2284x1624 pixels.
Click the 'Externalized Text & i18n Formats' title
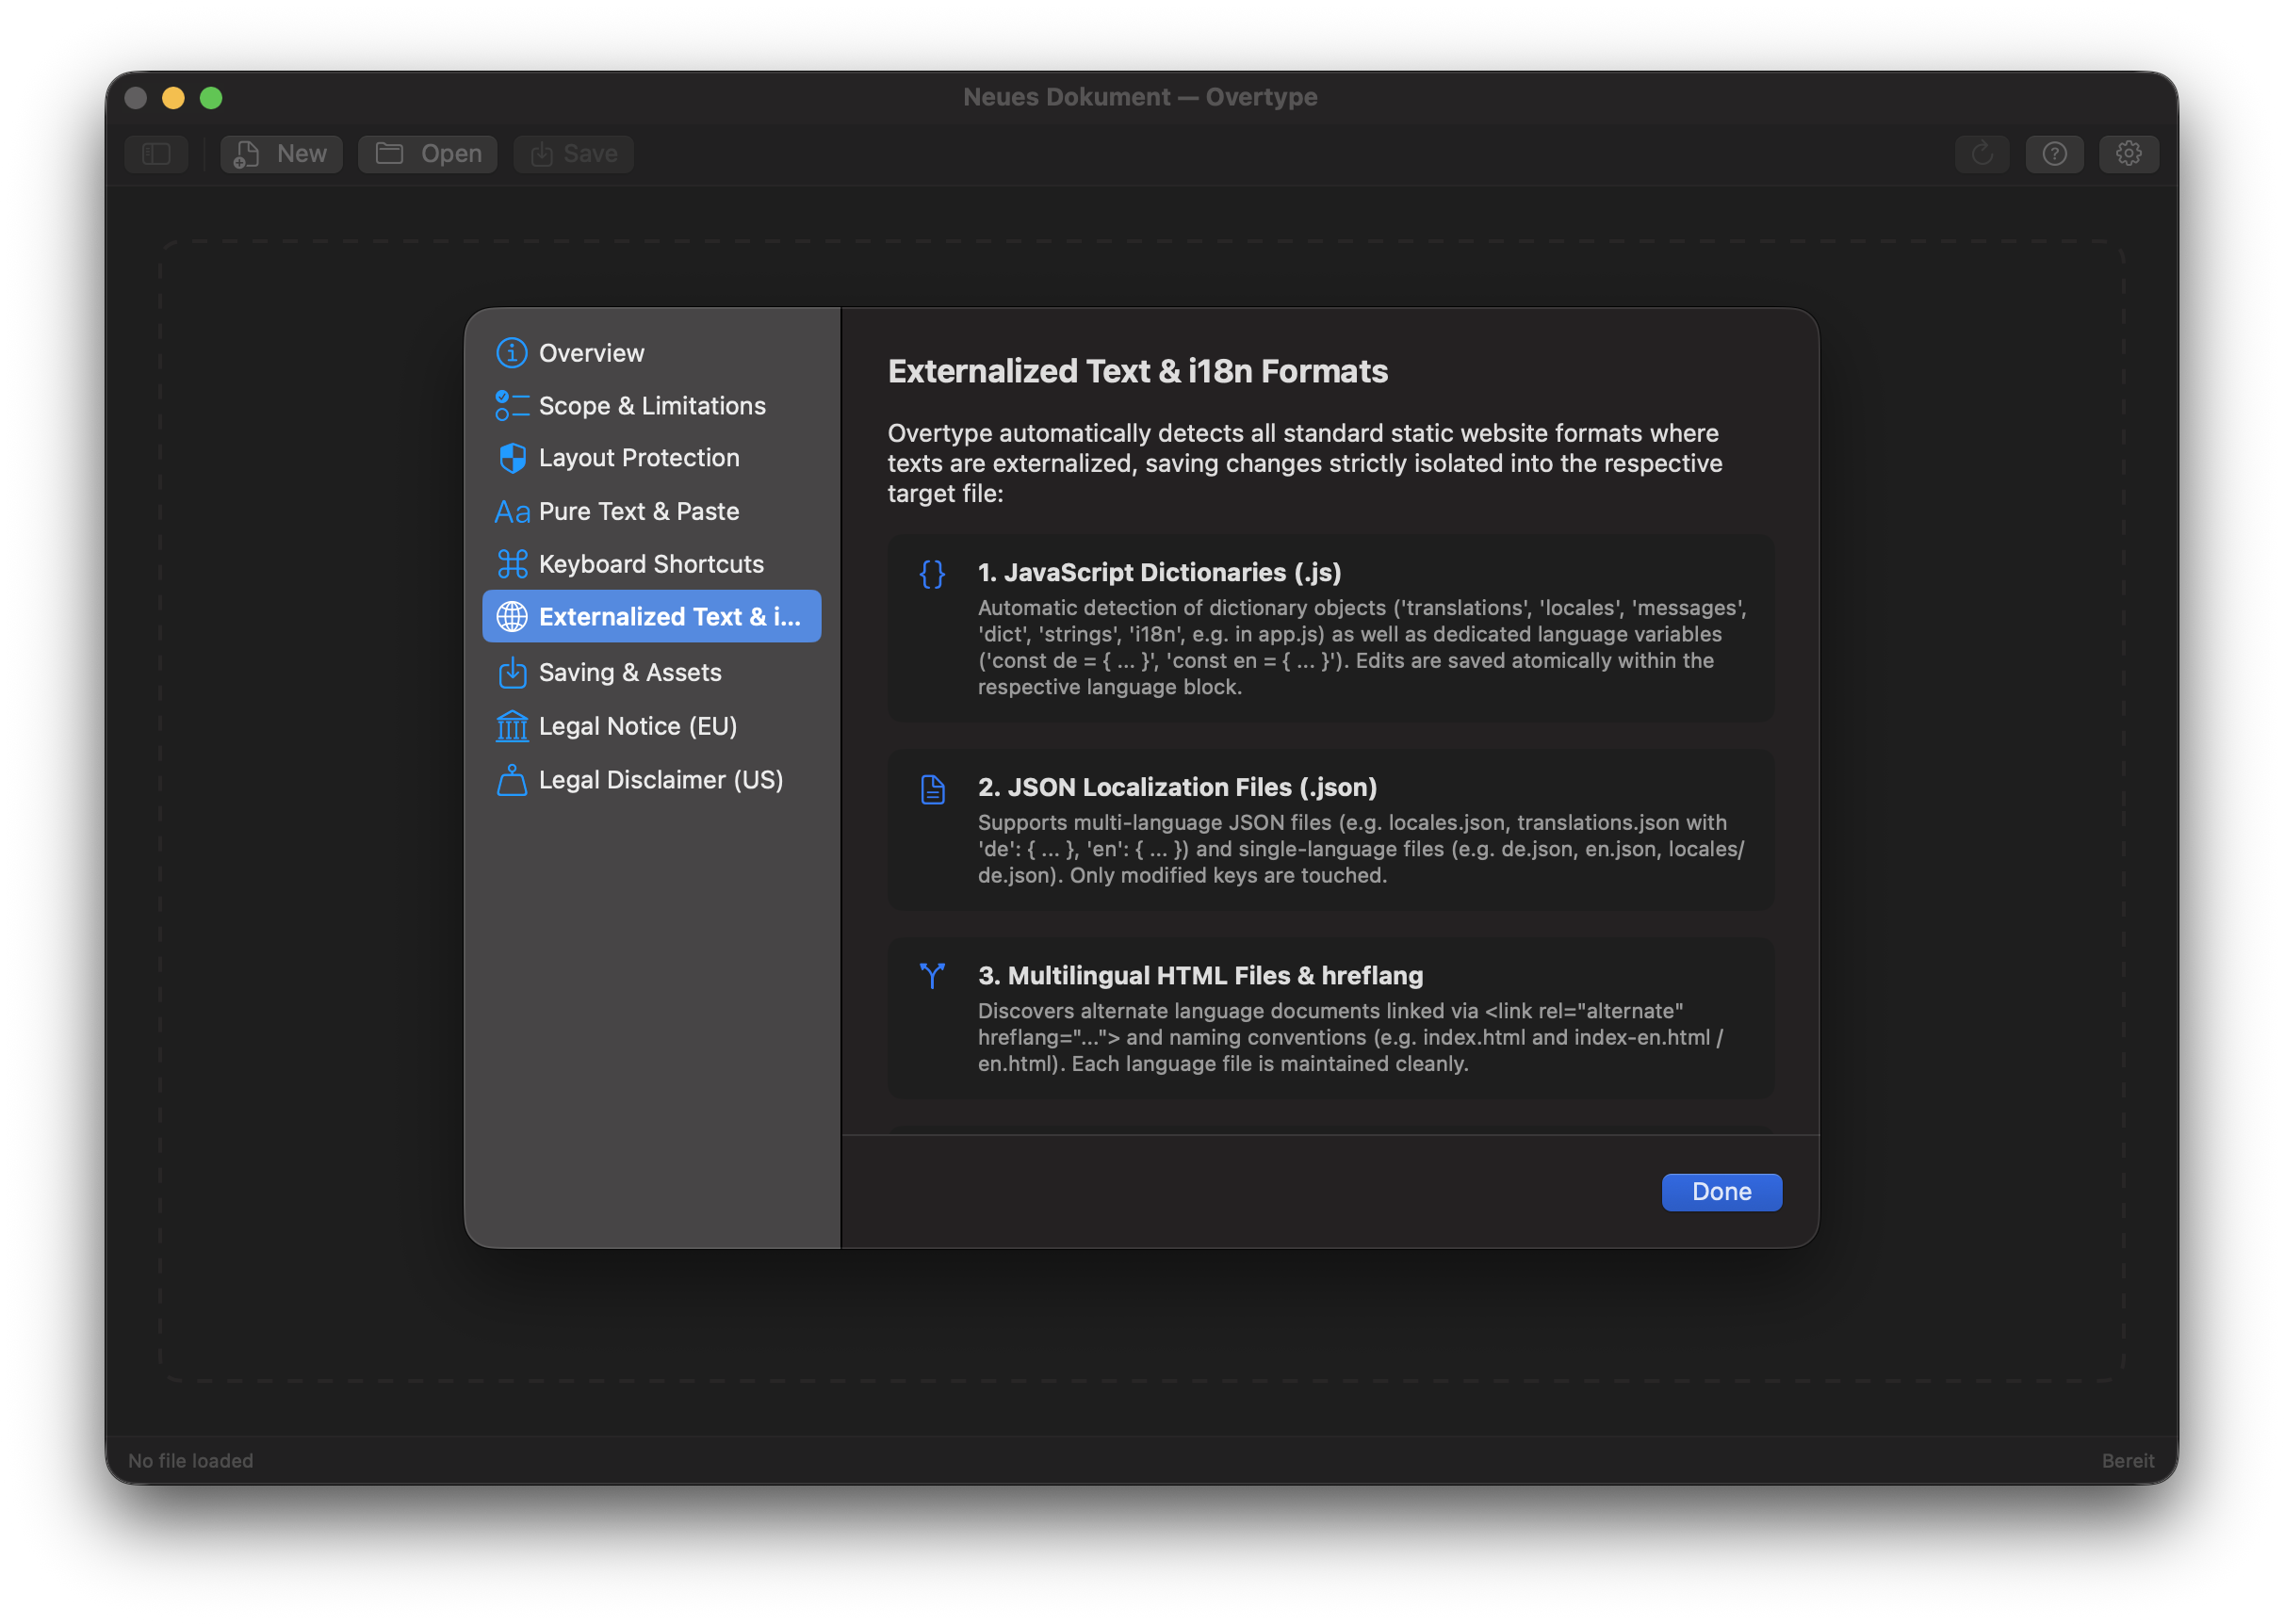point(1137,372)
